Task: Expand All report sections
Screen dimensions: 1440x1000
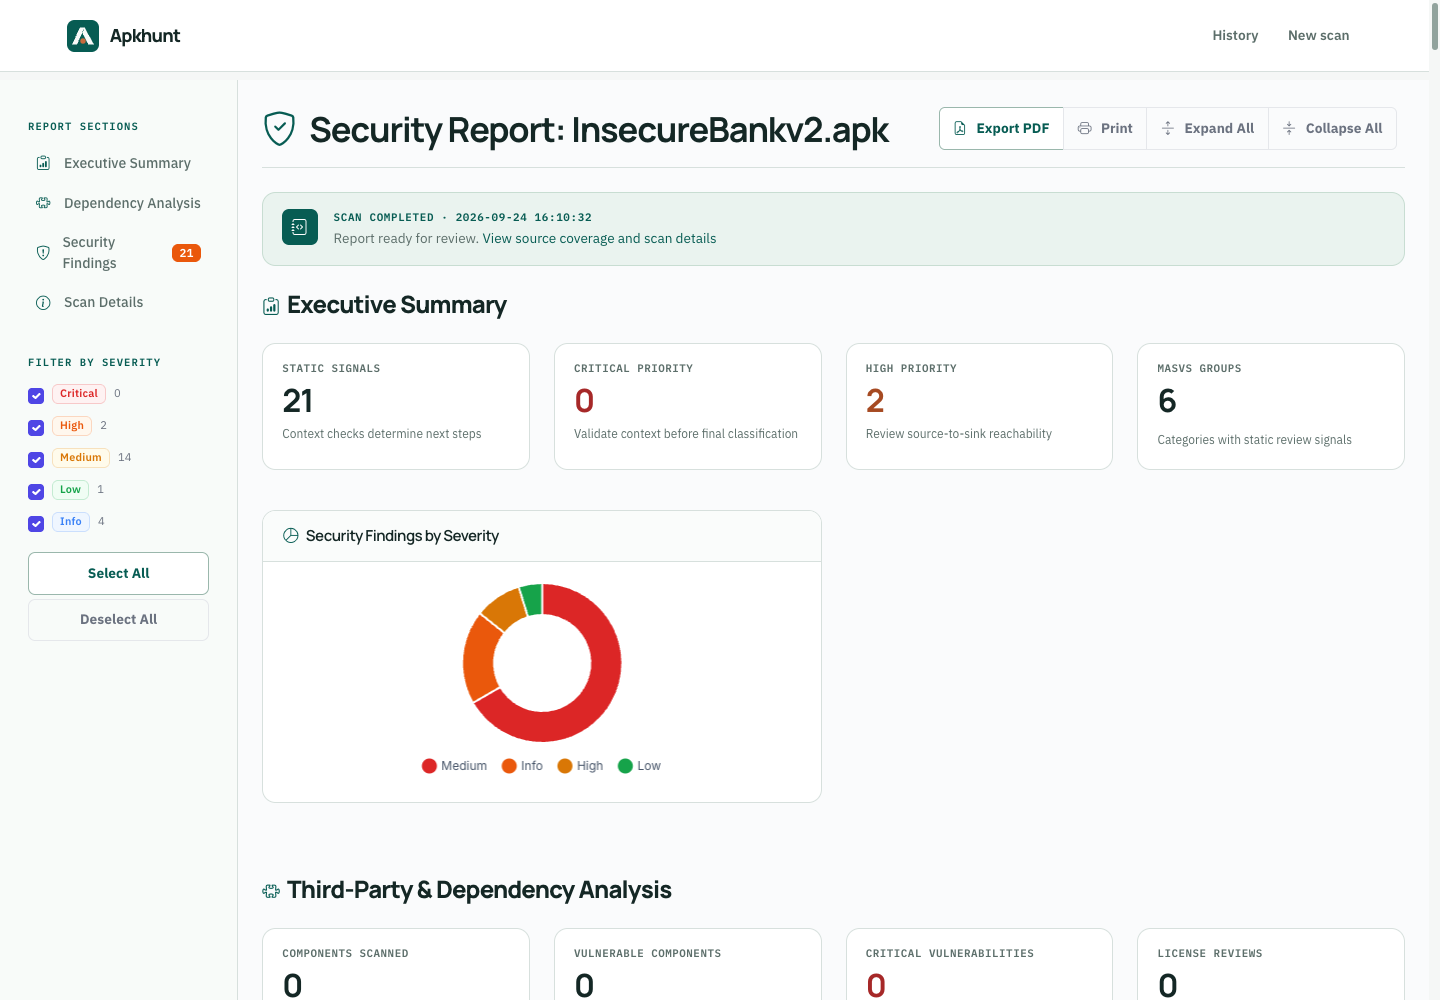Action: click(1207, 128)
